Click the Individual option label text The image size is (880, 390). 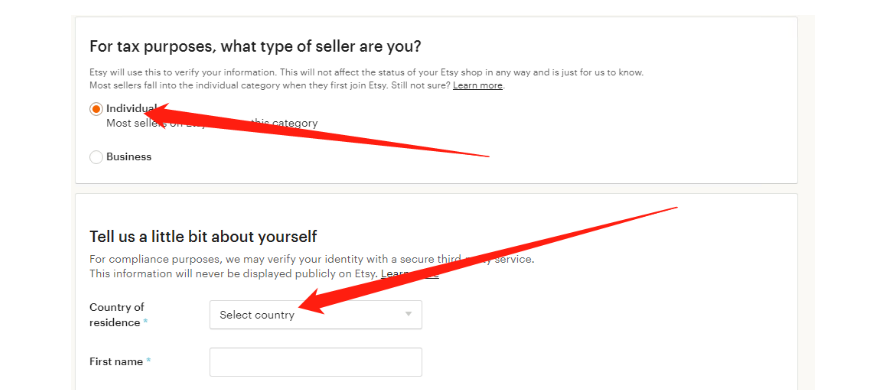click(131, 108)
